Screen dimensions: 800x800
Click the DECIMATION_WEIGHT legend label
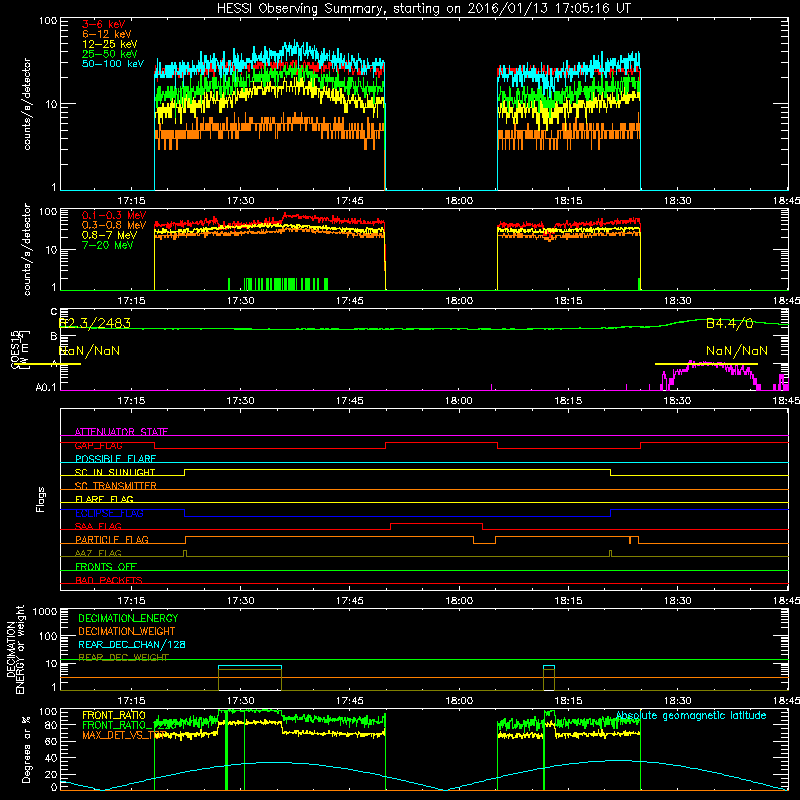127,632
